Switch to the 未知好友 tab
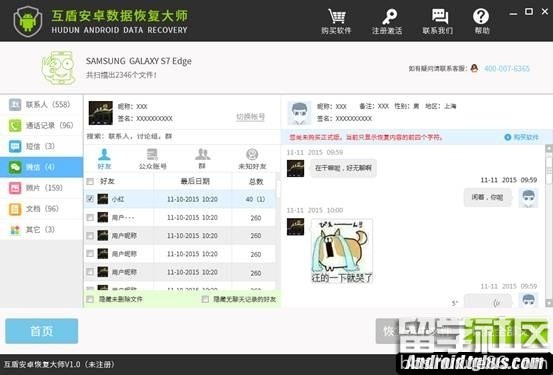Image resolution: width=553 pixels, height=375 pixels. point(252,159)
